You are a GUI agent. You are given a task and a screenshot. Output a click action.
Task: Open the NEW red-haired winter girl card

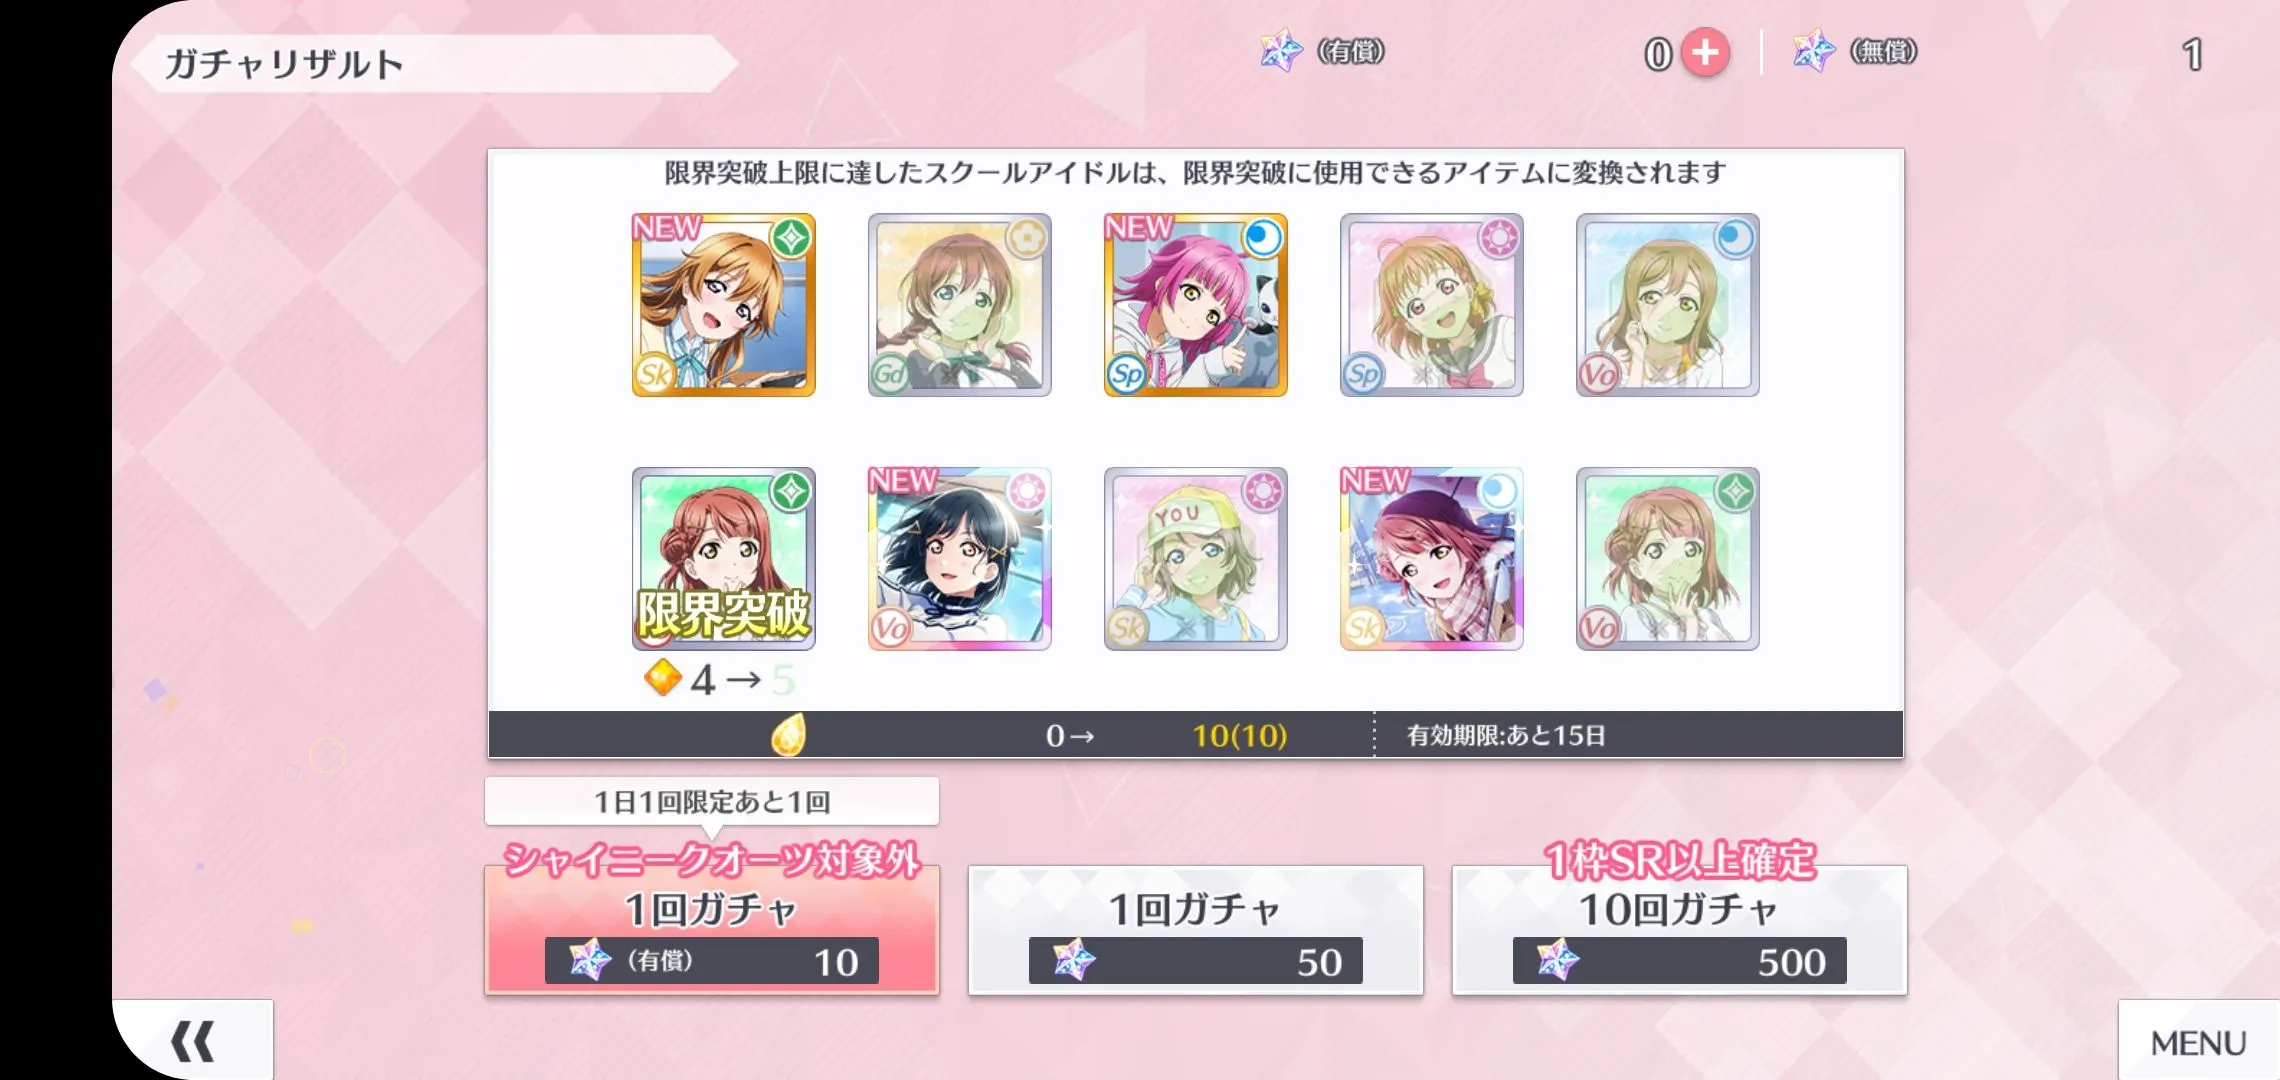point(1432,559)
